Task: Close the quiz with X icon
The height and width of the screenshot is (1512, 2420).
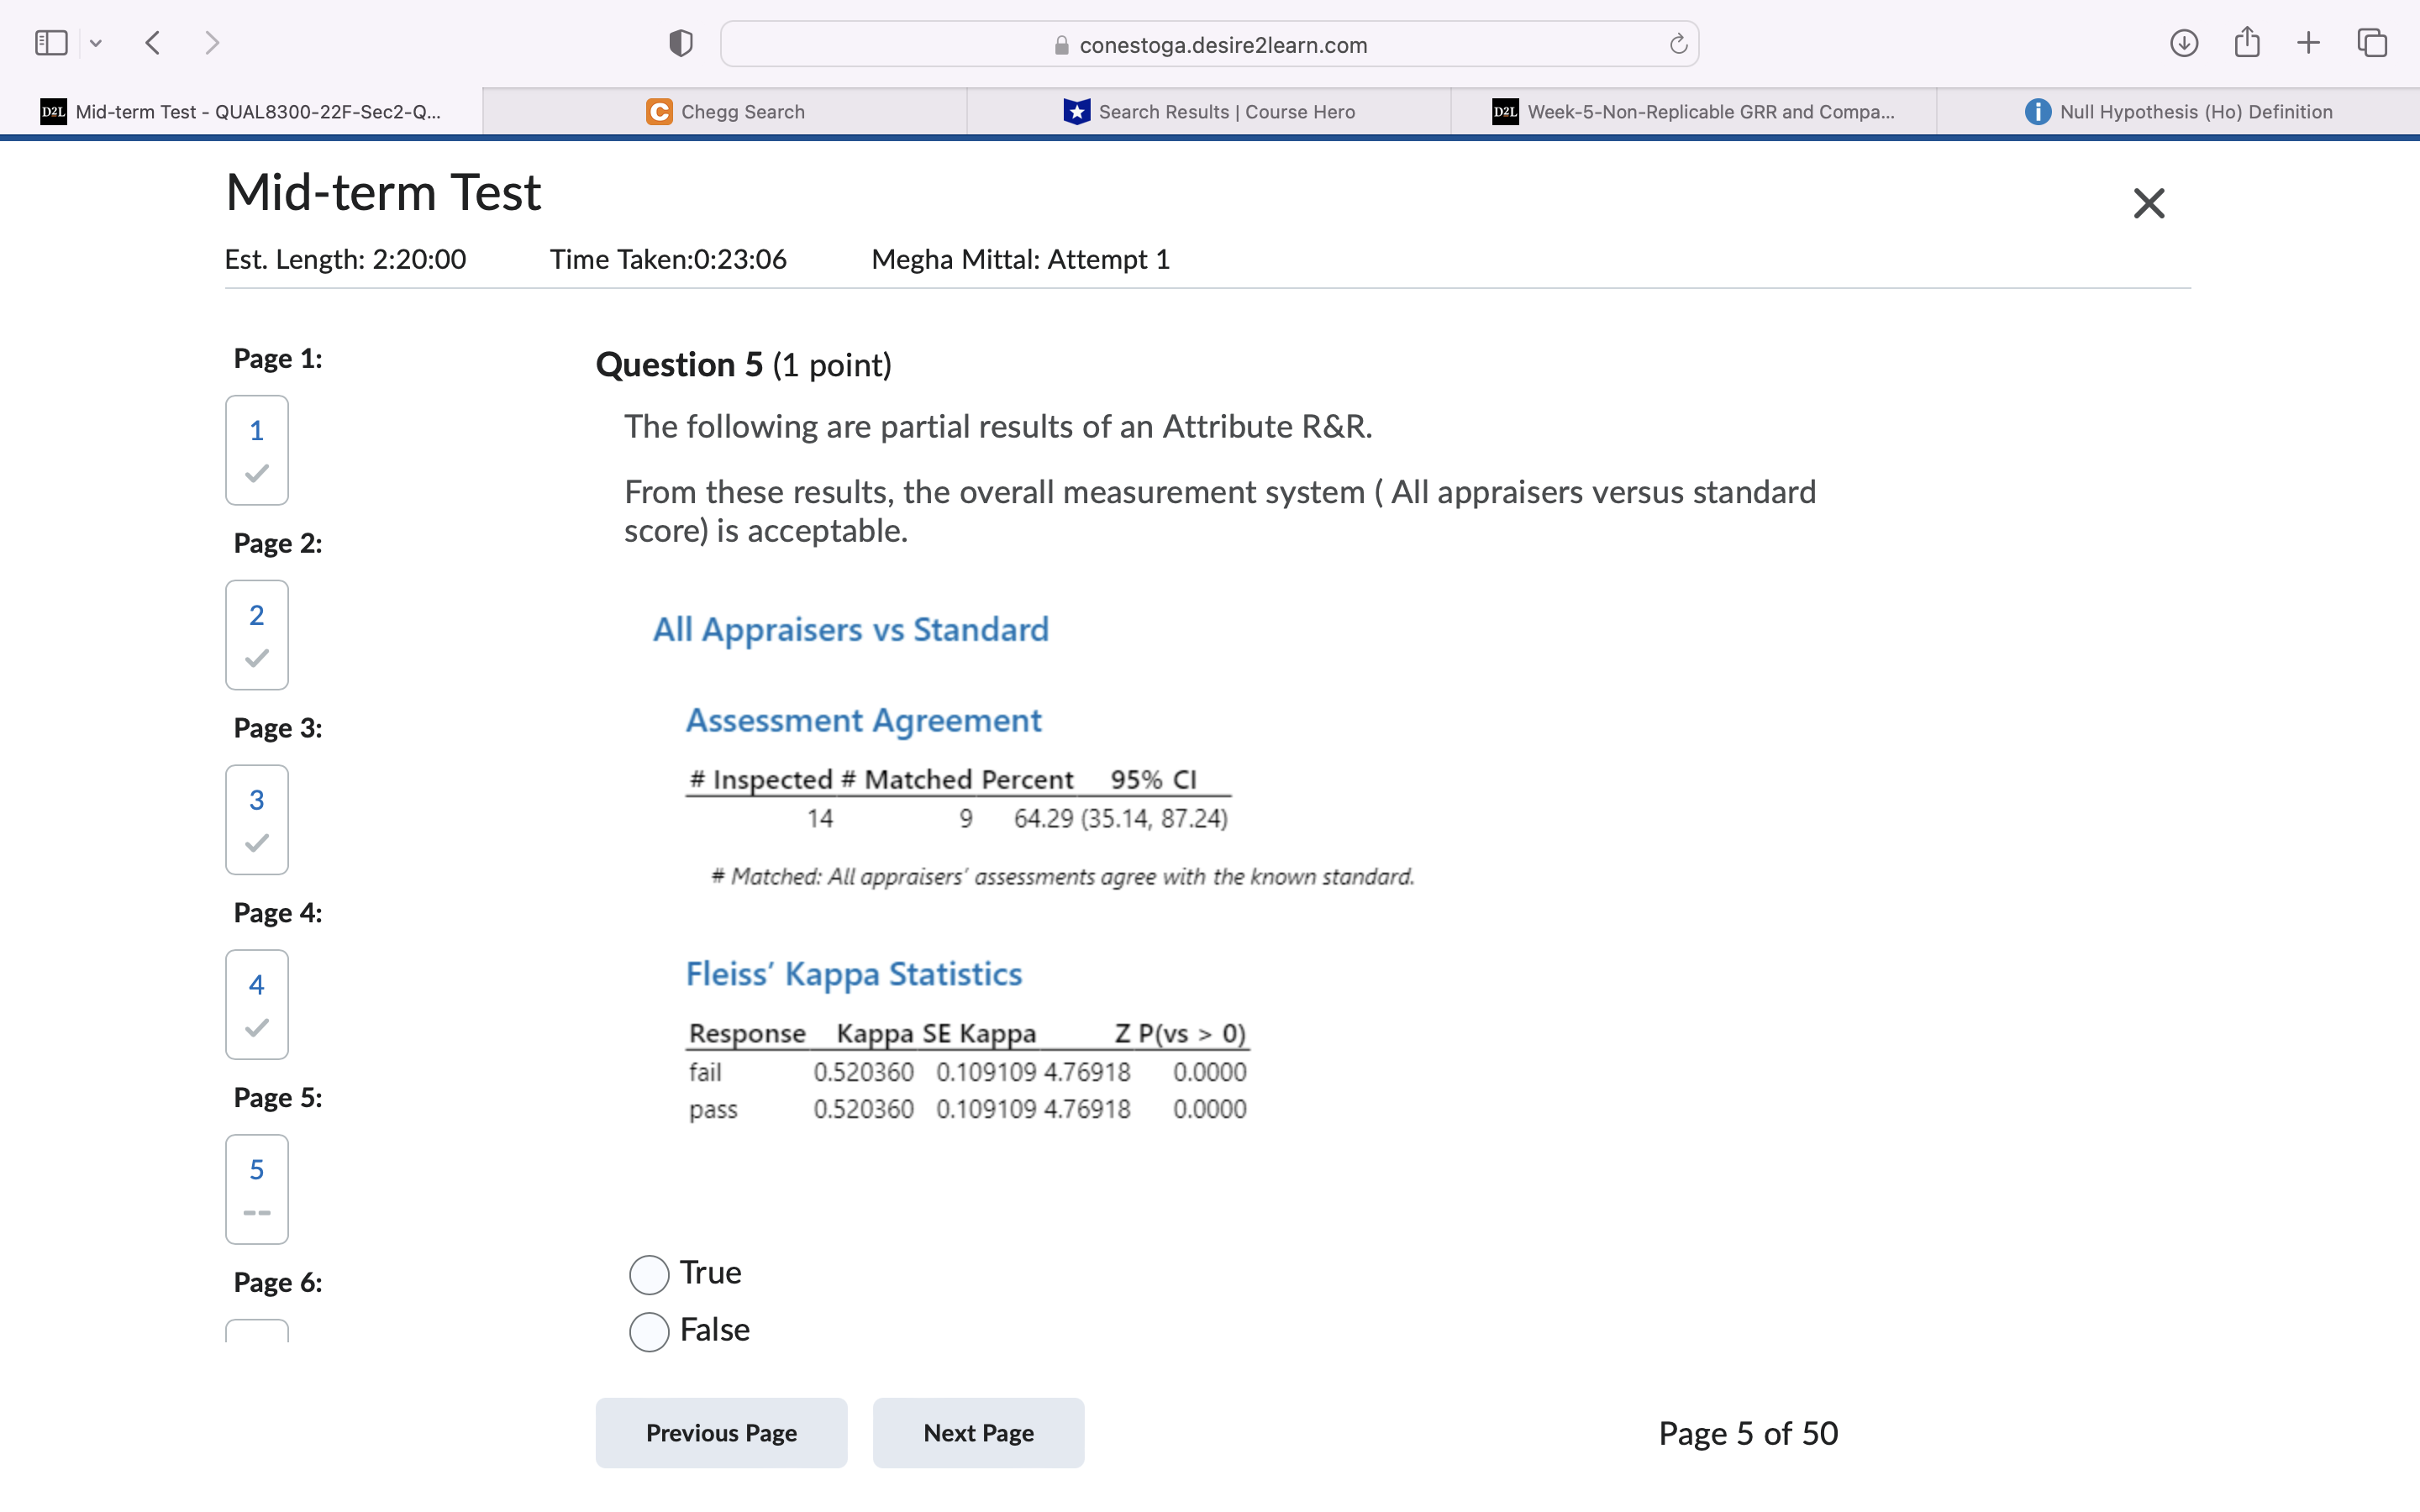Action: click(2148, 203)
